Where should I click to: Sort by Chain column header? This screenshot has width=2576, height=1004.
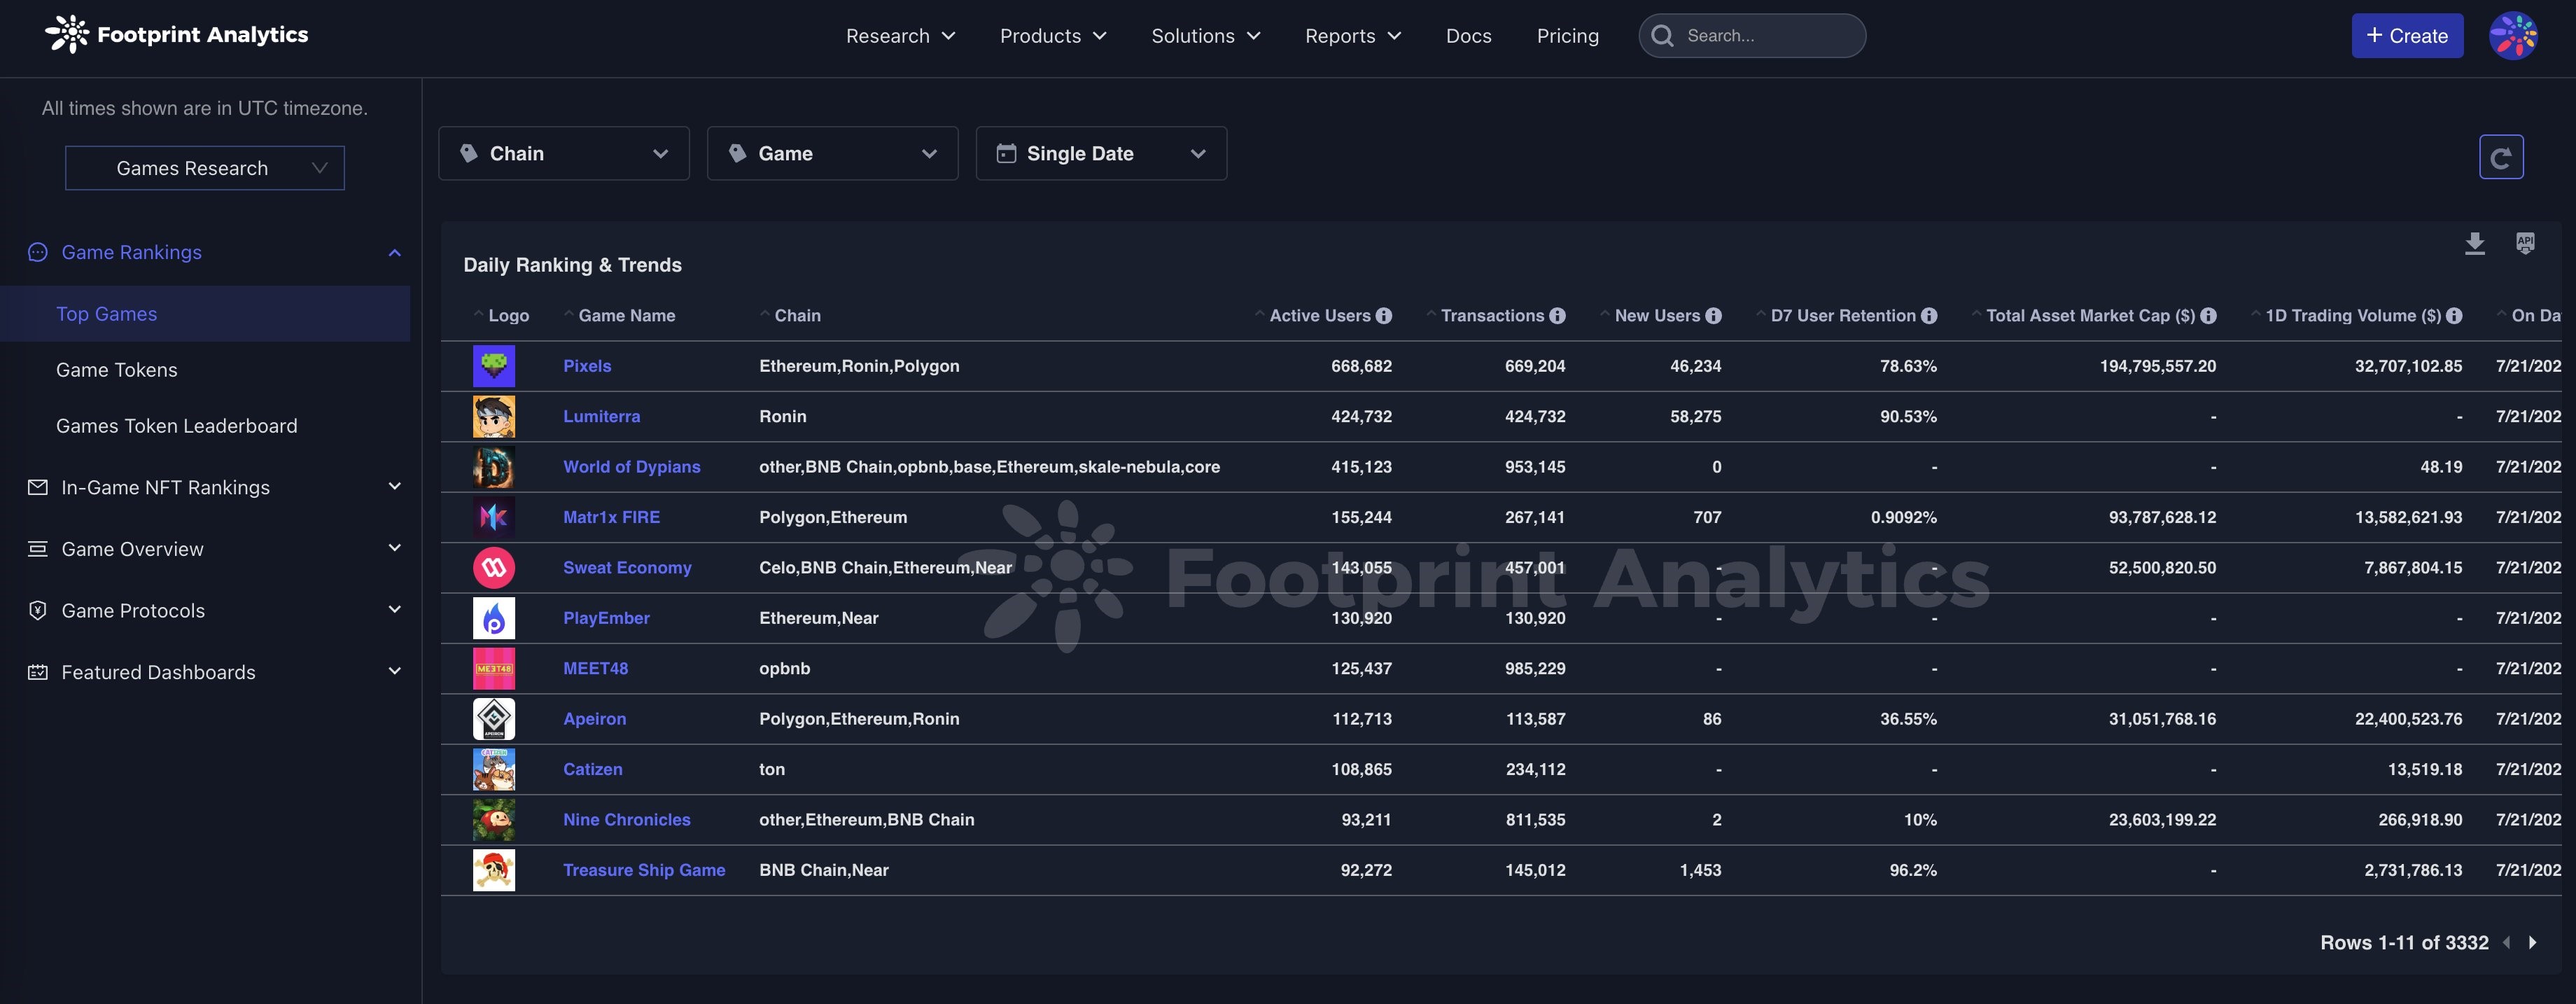click(797, 316)
